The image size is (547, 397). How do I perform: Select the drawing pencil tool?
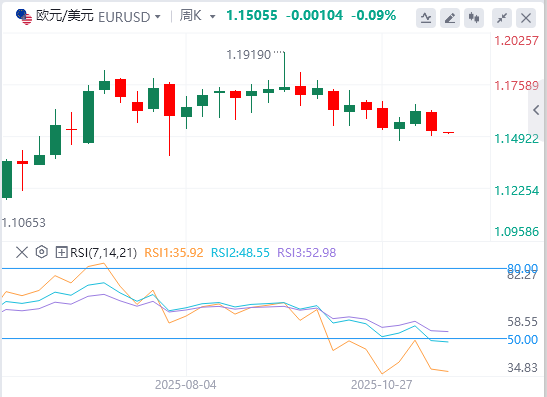[450, 18]
